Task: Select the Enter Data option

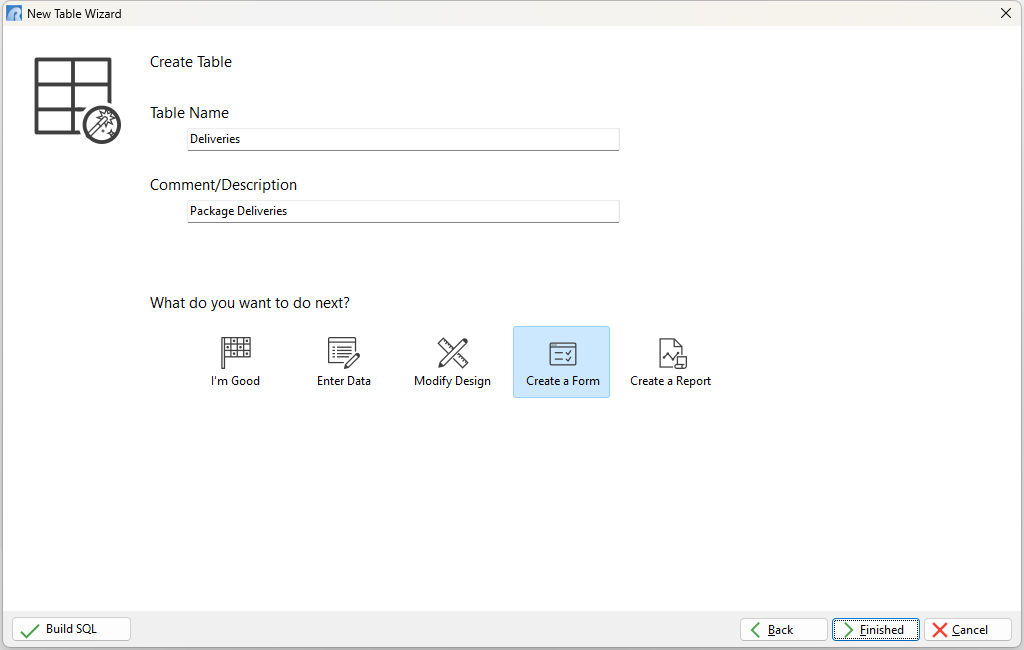Action: pos(344,362)
